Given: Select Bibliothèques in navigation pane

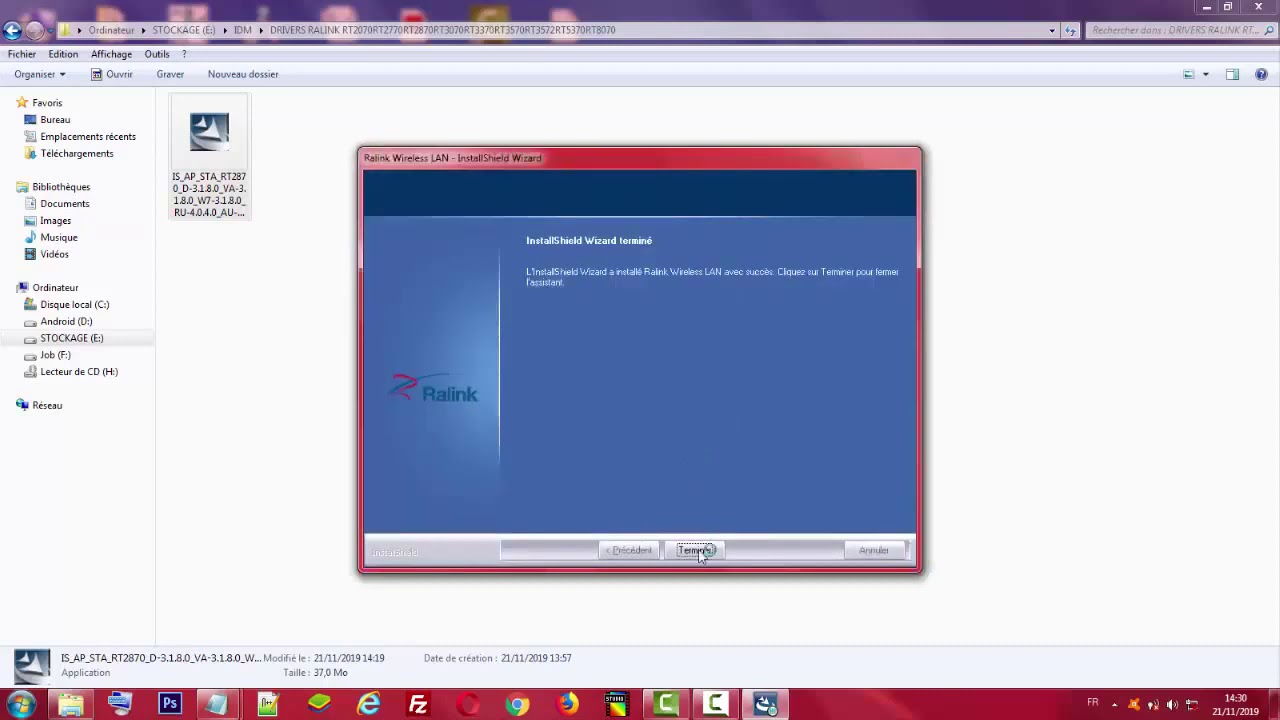Looking at the screenshot, I should coord(61,187).
